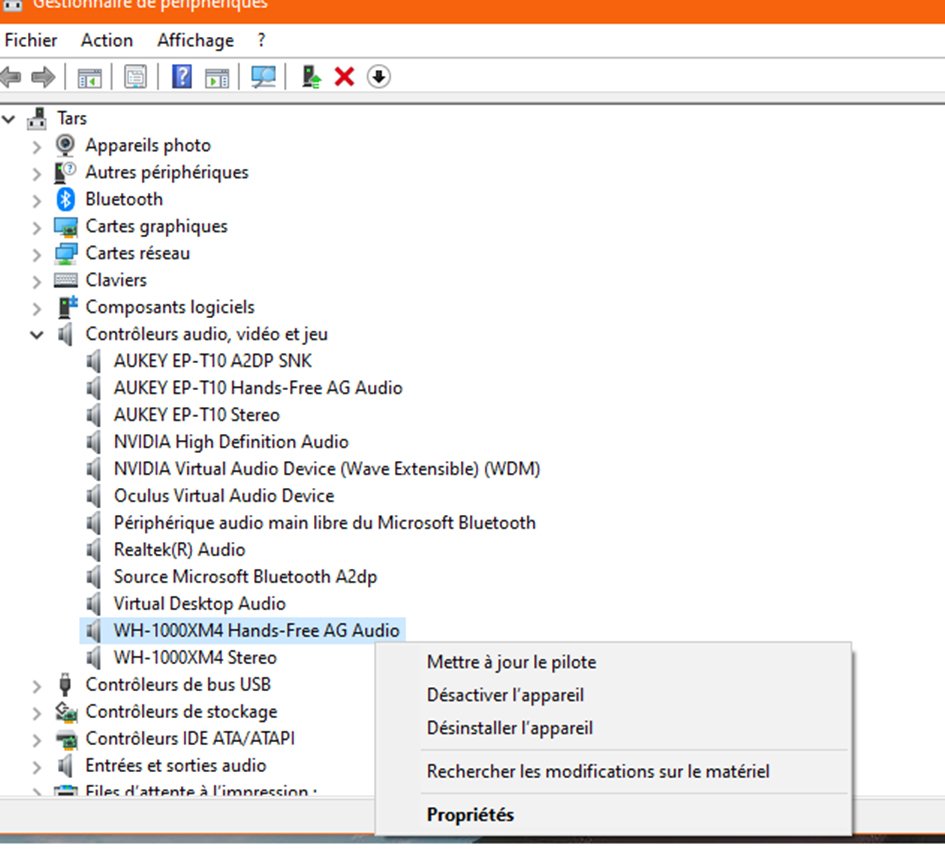This screenshot has height=854, width=945.
Task: Click the disable device down-arrow icon
Action: (x=378, y=77)
